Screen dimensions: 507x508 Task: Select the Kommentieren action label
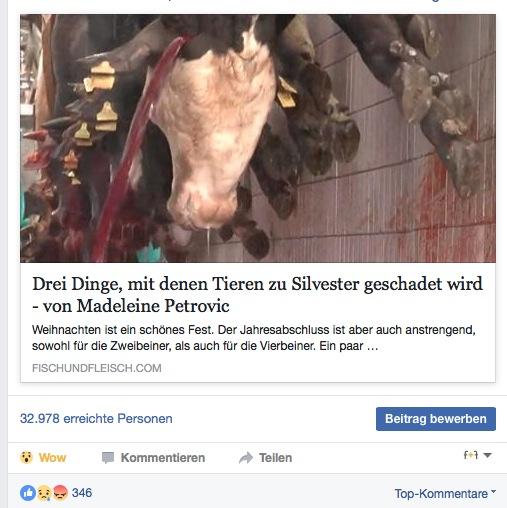pos(163,458)
